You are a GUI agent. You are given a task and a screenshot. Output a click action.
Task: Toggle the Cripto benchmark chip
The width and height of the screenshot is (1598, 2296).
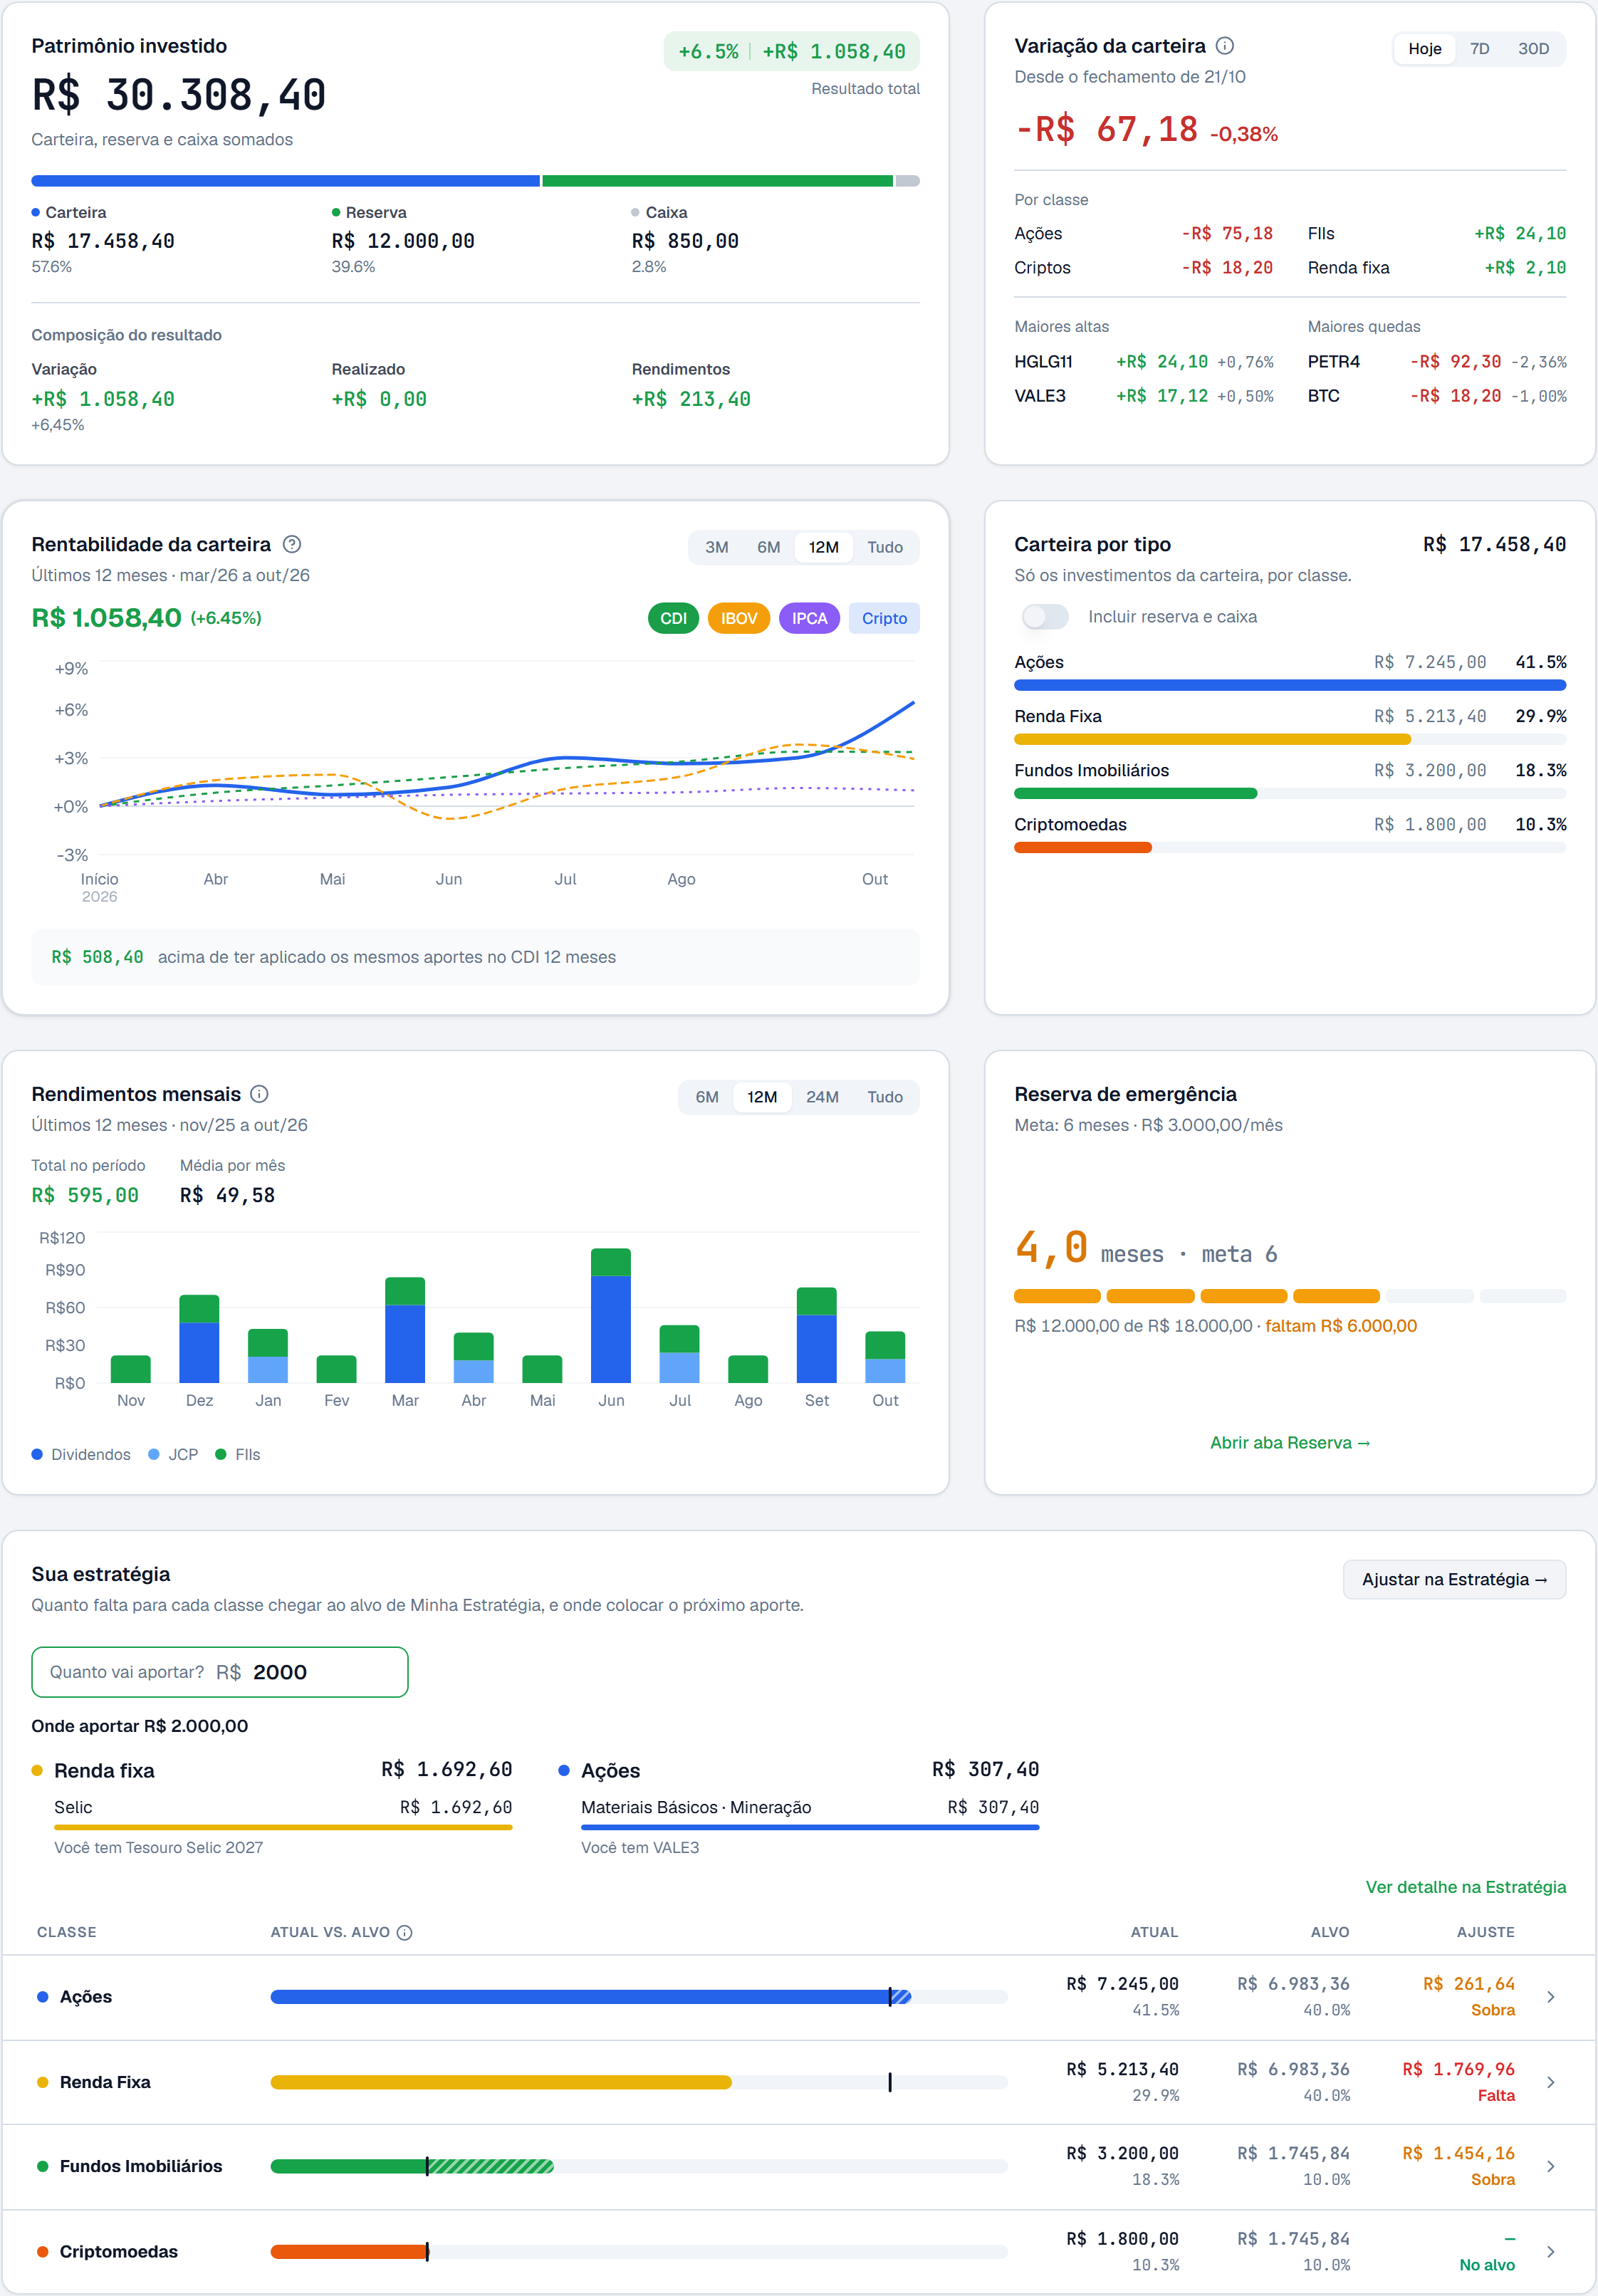click(884, 618)
